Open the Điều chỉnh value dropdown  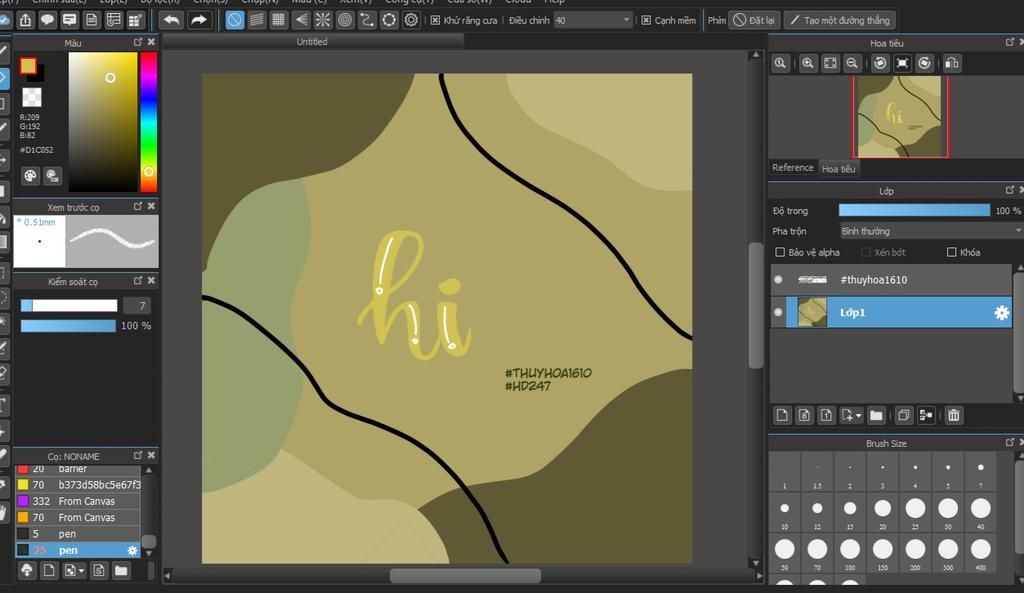tap(594, 20)
